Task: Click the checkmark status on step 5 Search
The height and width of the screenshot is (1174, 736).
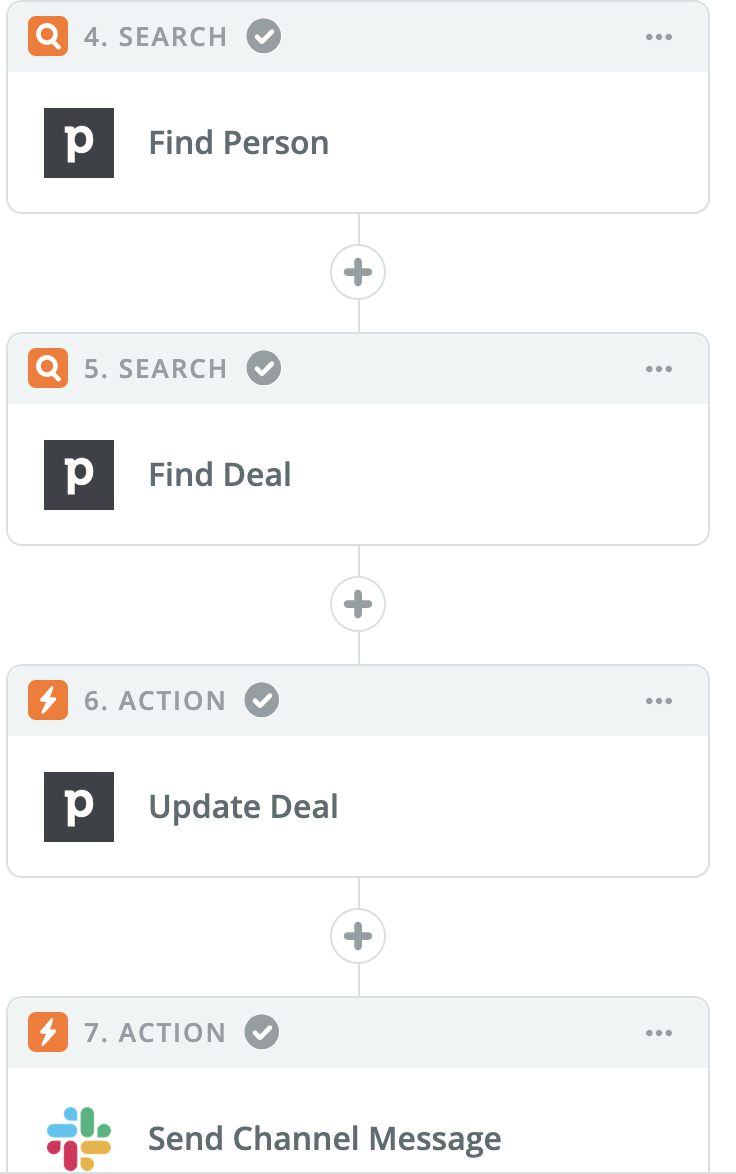Action: 264,368
